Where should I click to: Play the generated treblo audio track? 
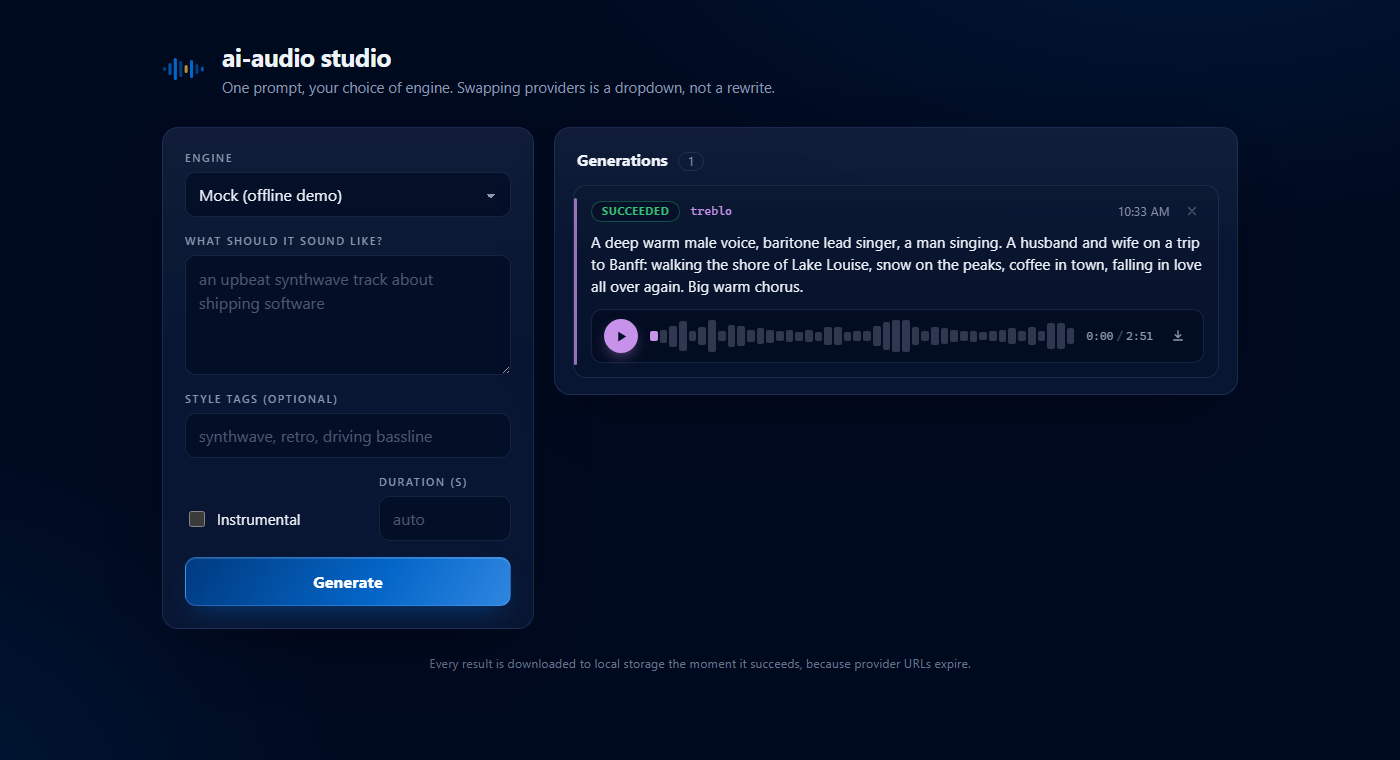pyautogui.click(x=621, y=336)
